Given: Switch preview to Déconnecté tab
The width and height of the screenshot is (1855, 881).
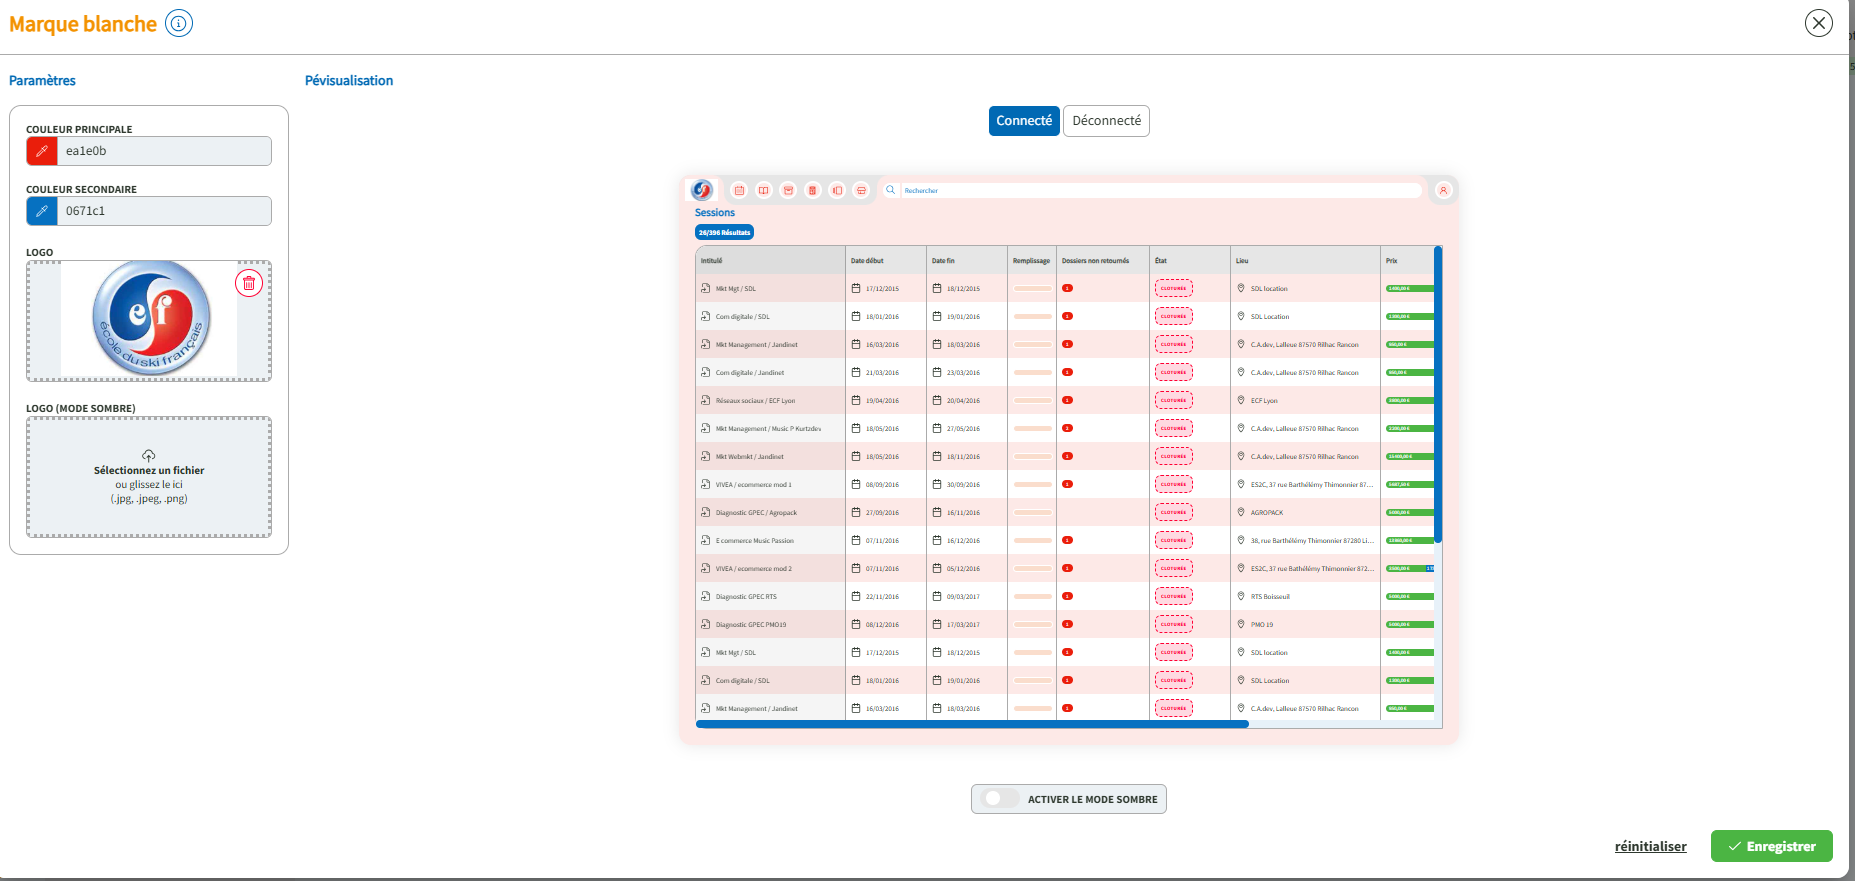Looking at the screenshot, I should pyautogui.click(x=1106, y=121).
